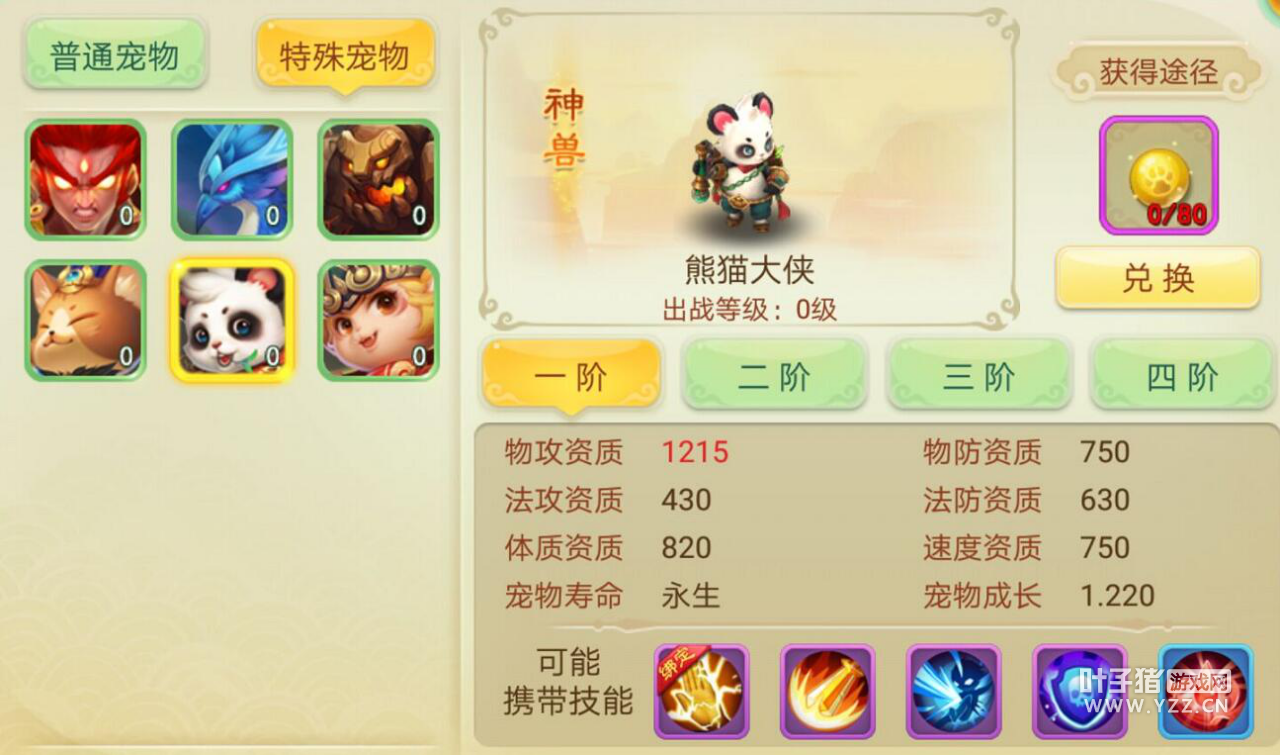This screenshot has height=755, width=1280.
Task: Switch to the 普通宠物 tab
Action: point(115,53)
